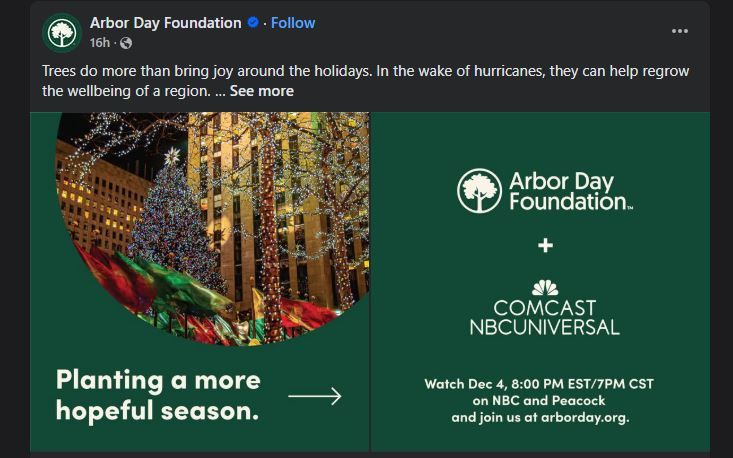The image size is (733, 458).
Task: Click the Comcast NBCUniversal wordmark
Action: [545, 317]
